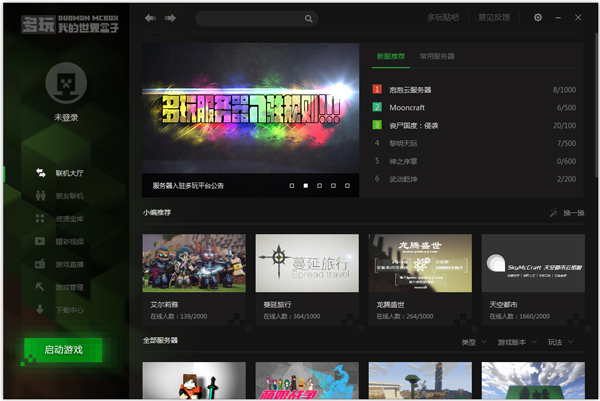Click 在线人数：139/2000 under 艾尔莉雅

[x=179, y=316]
